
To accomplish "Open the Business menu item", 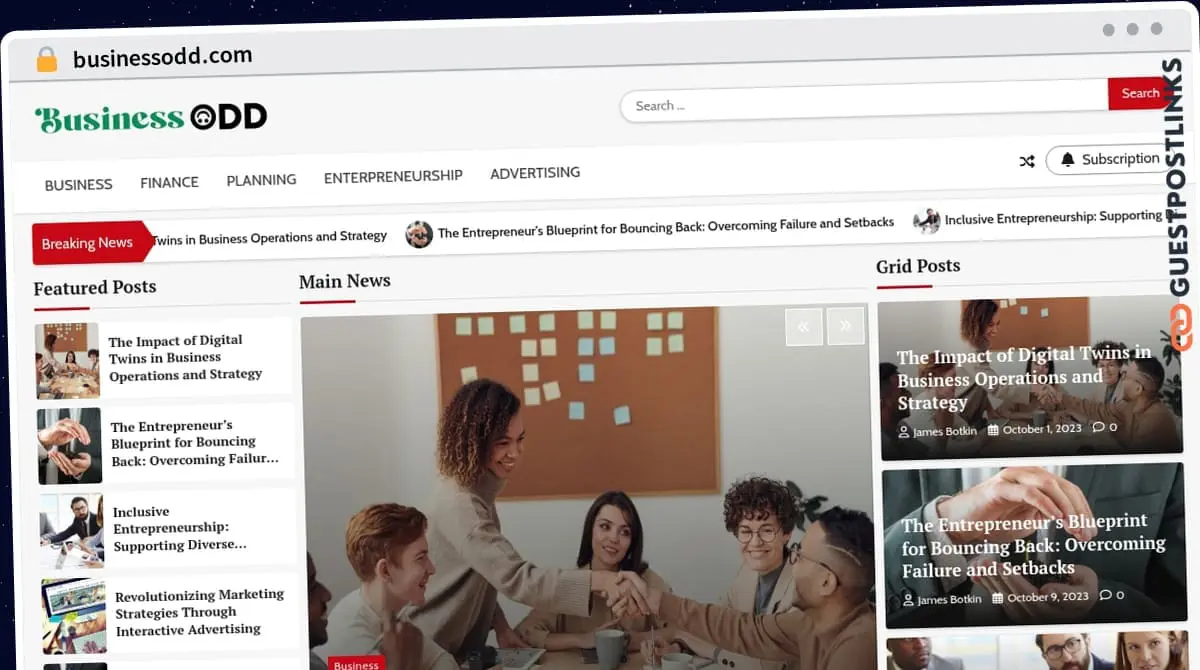I will [x=78, y=185].
